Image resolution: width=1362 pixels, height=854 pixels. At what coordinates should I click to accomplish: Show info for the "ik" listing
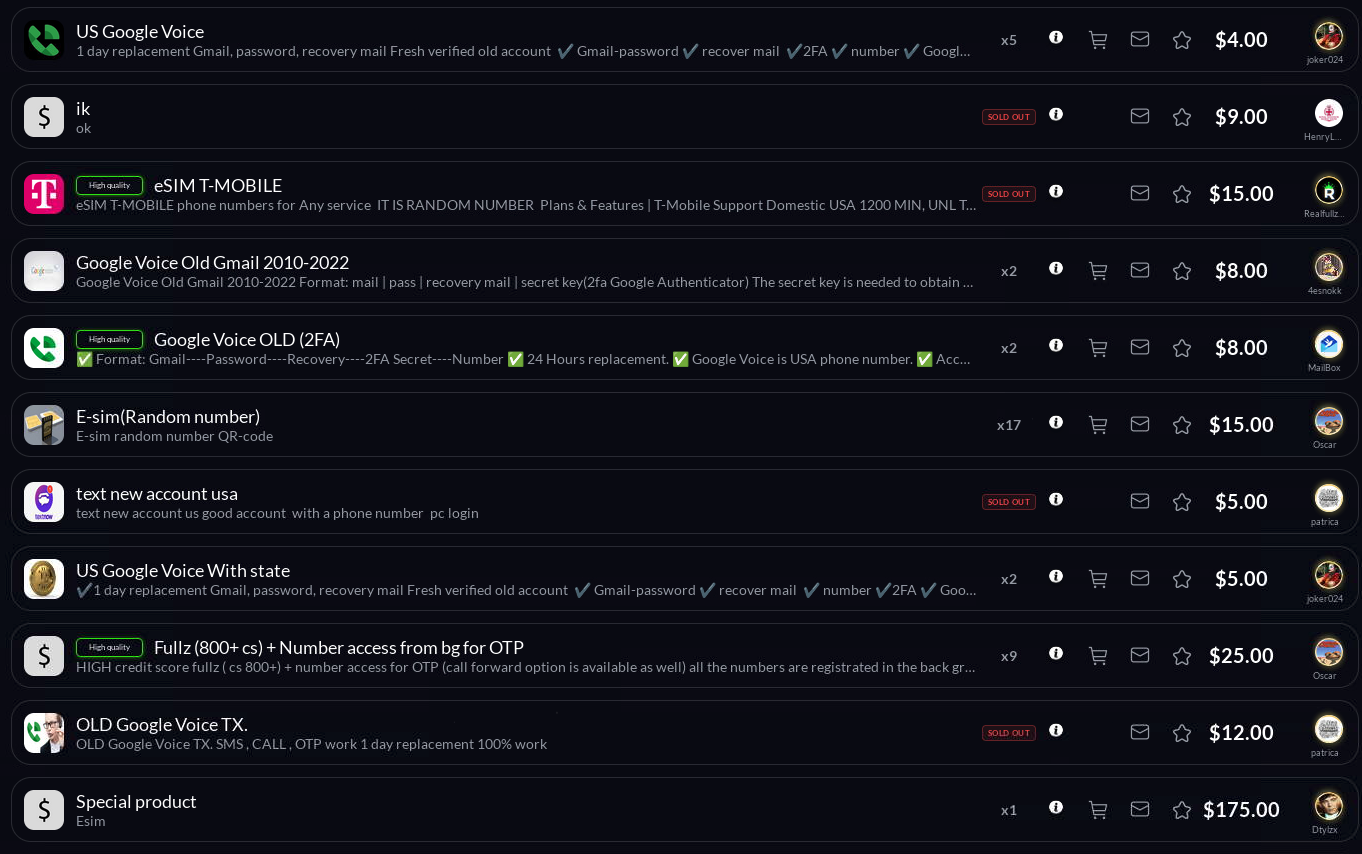click(x=1056, y=114)
